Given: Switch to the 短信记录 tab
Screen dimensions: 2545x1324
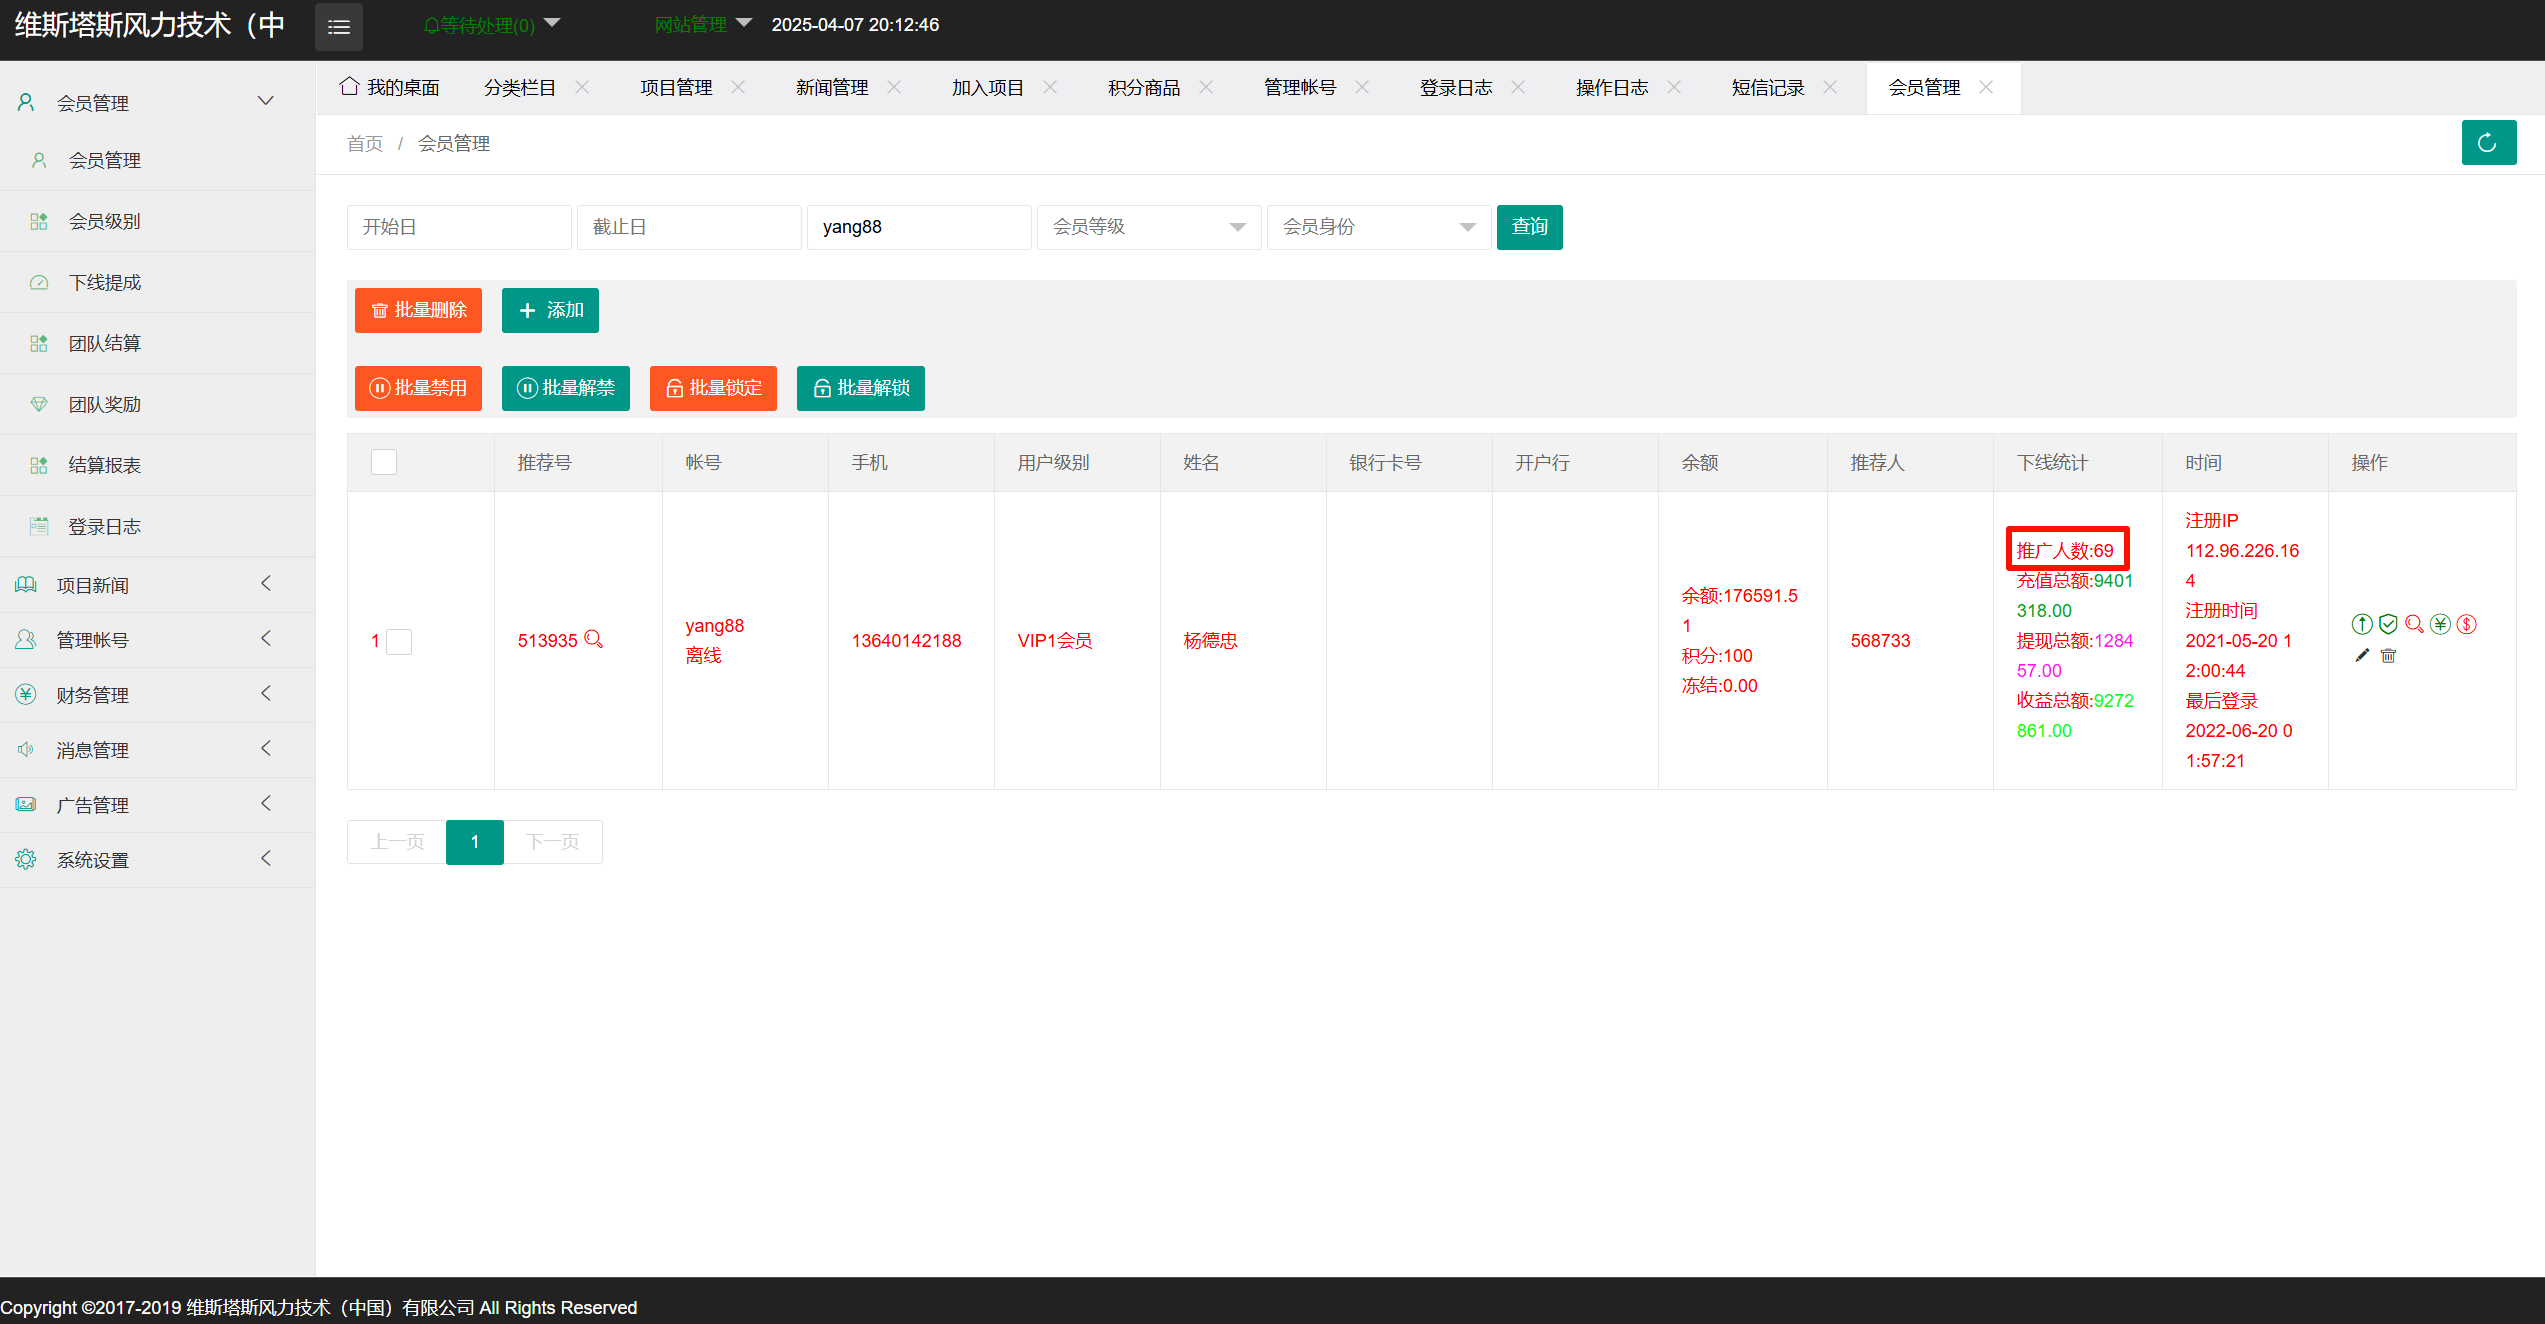Looking at the screenshot, I should coord(1768,88).
